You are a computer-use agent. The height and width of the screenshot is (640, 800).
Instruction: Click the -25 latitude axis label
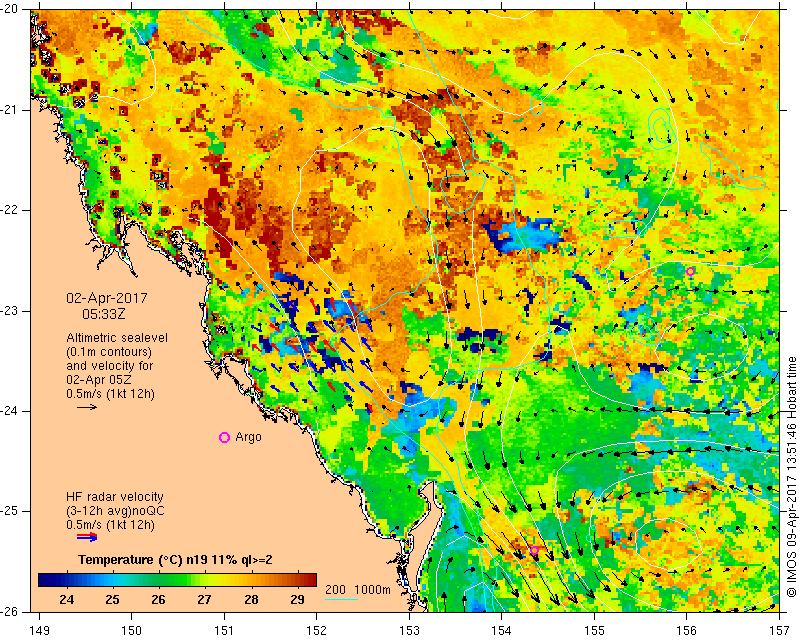coord(10,511)
